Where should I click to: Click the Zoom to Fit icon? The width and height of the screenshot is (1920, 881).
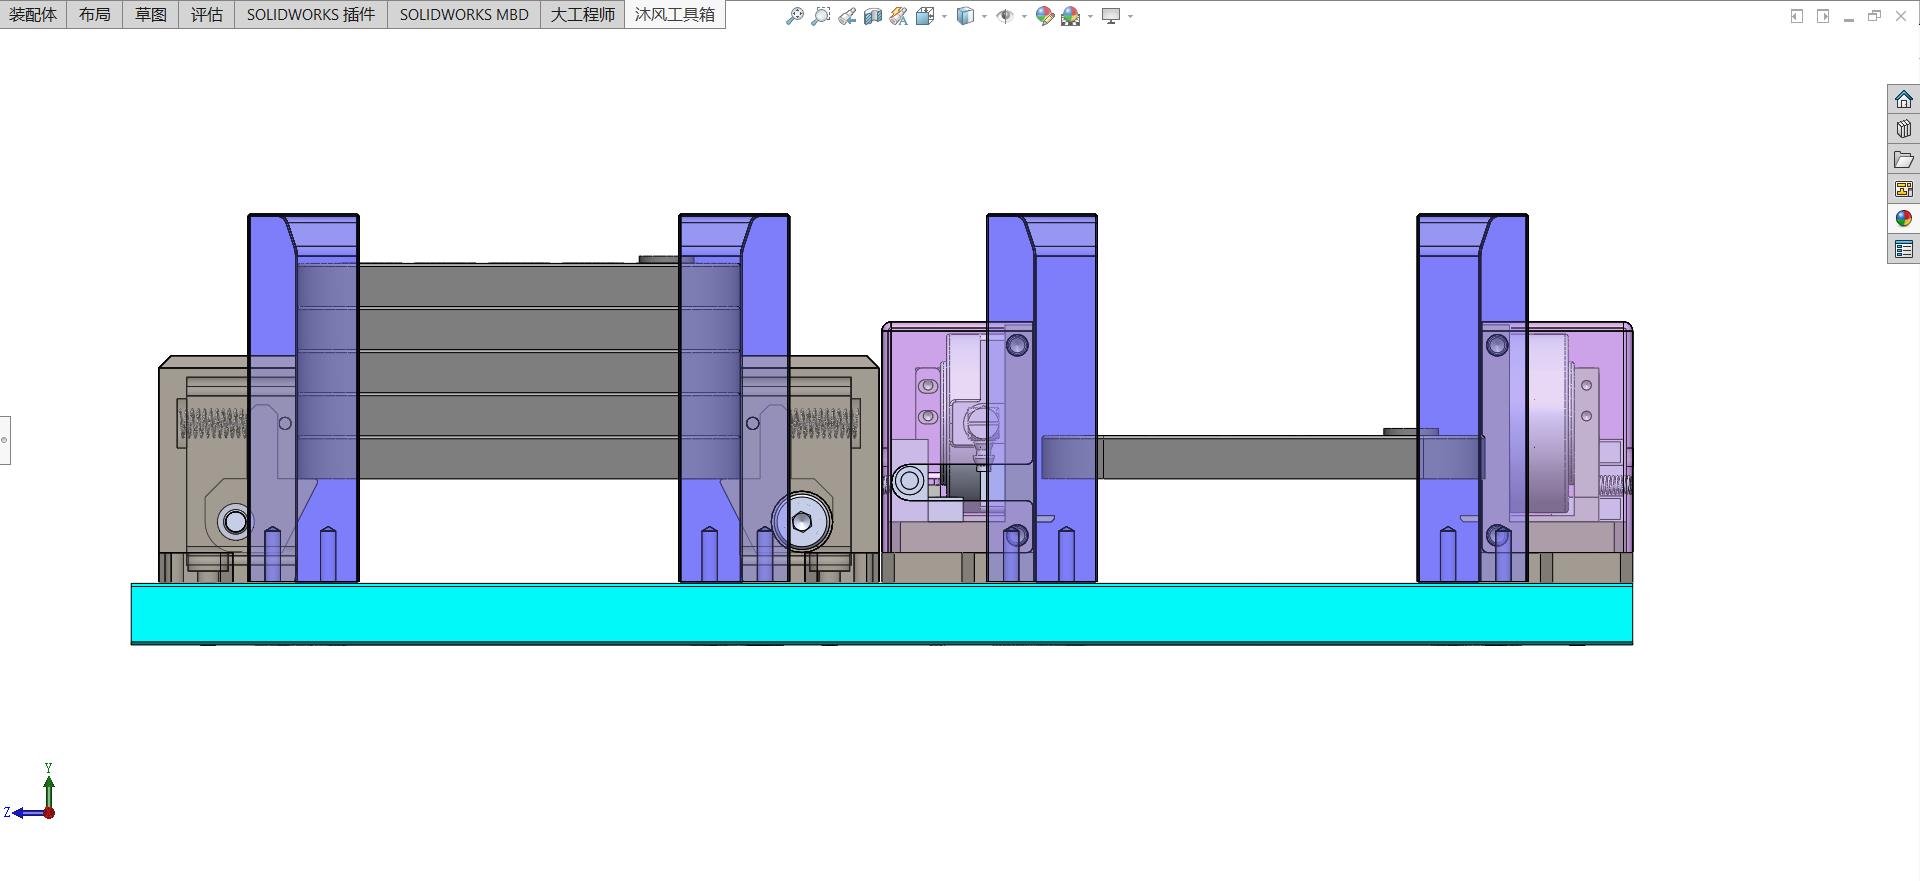click(795, 16)
